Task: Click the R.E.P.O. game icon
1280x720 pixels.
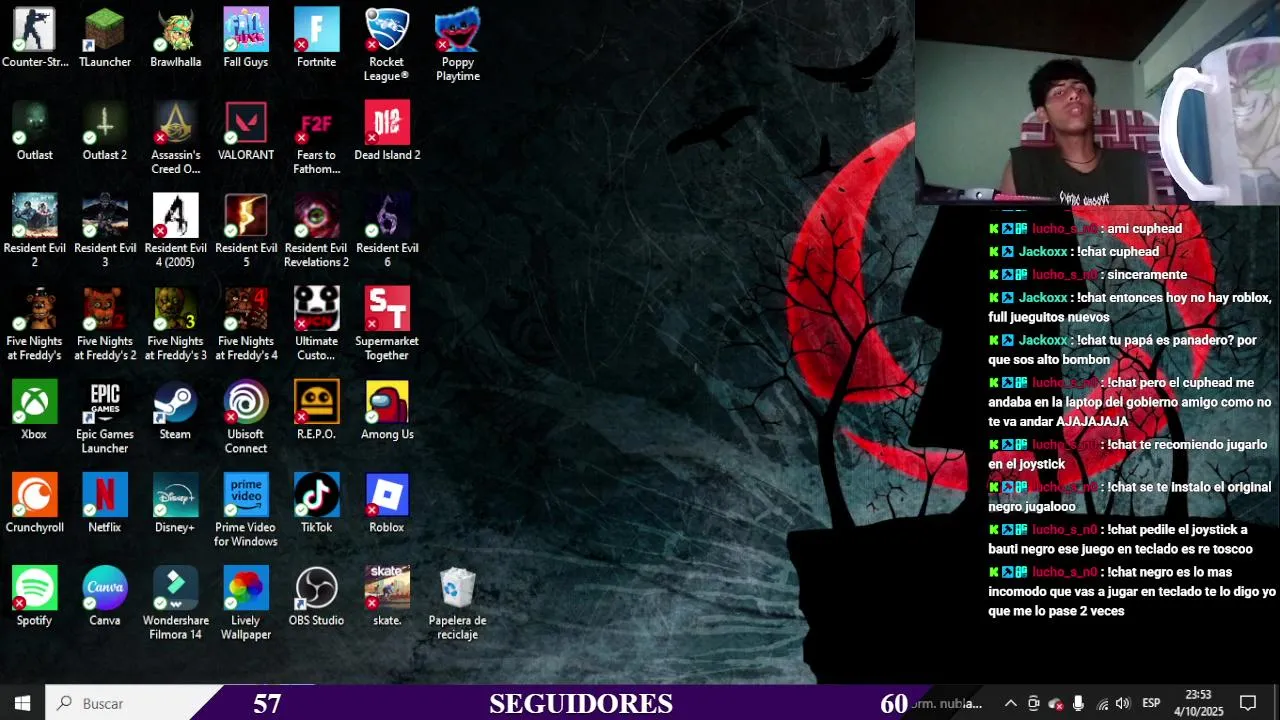Action: coord(316,411)
